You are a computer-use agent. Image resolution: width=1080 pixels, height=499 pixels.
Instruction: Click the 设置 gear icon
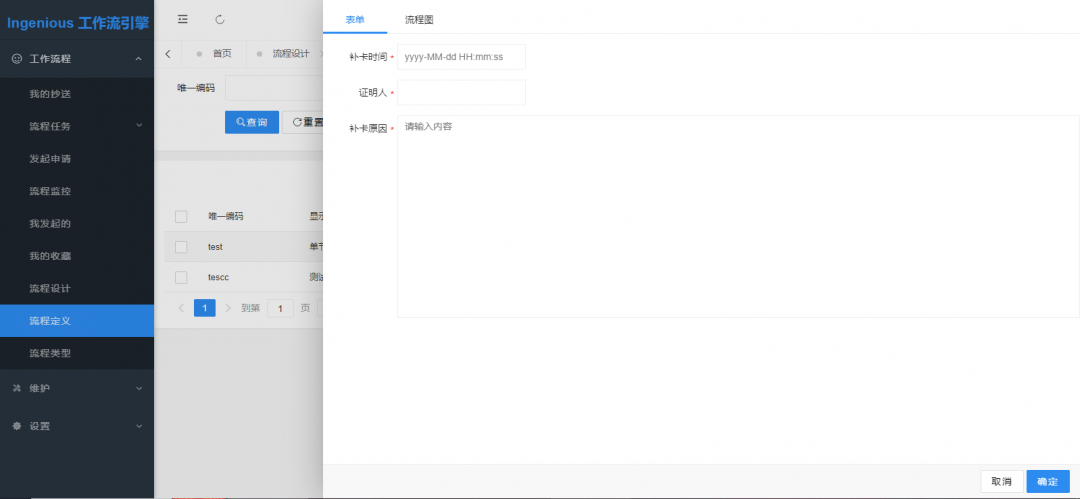pos(17,426)
